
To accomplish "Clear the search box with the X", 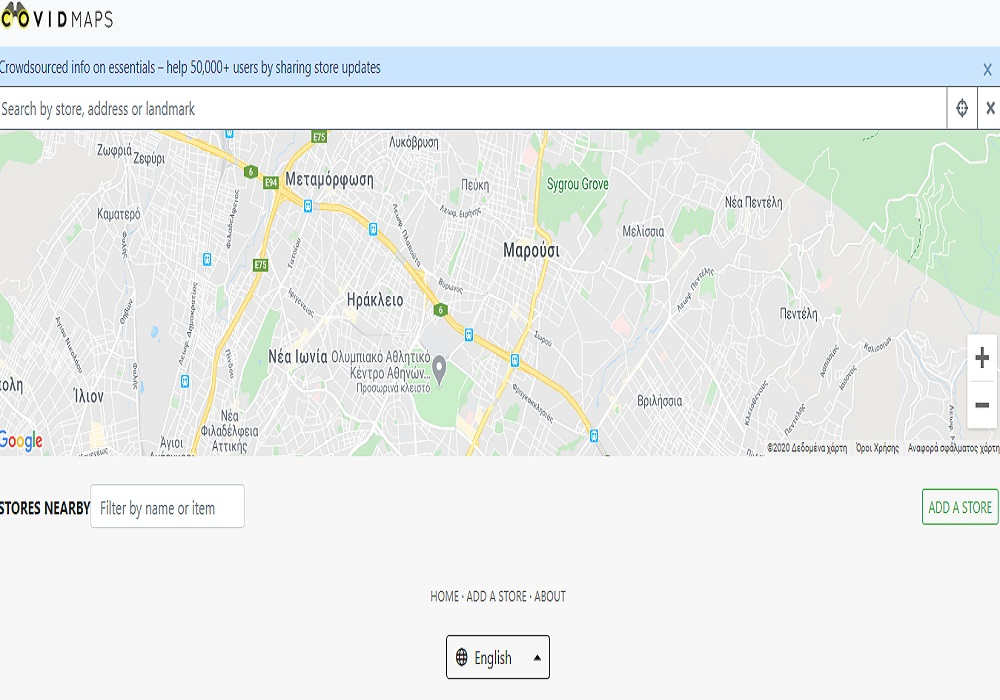I will pos(990,108).
